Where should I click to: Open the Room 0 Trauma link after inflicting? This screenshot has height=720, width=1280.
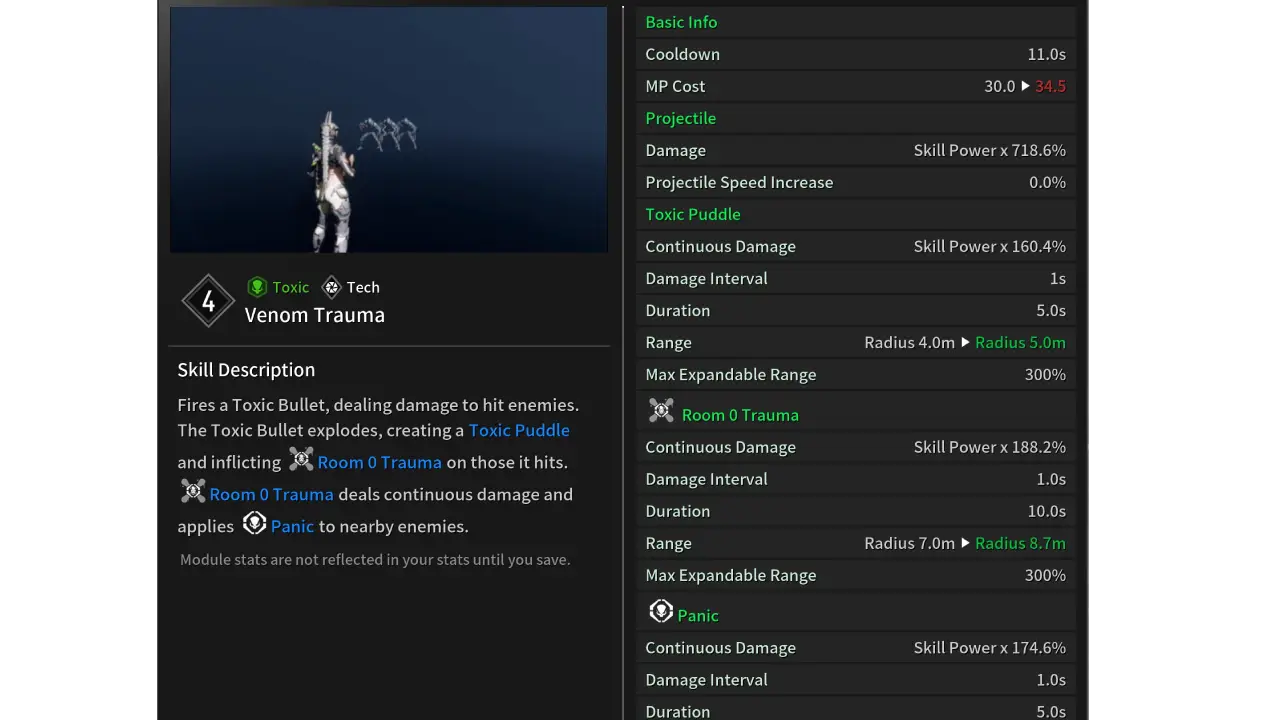click(380, 462)
